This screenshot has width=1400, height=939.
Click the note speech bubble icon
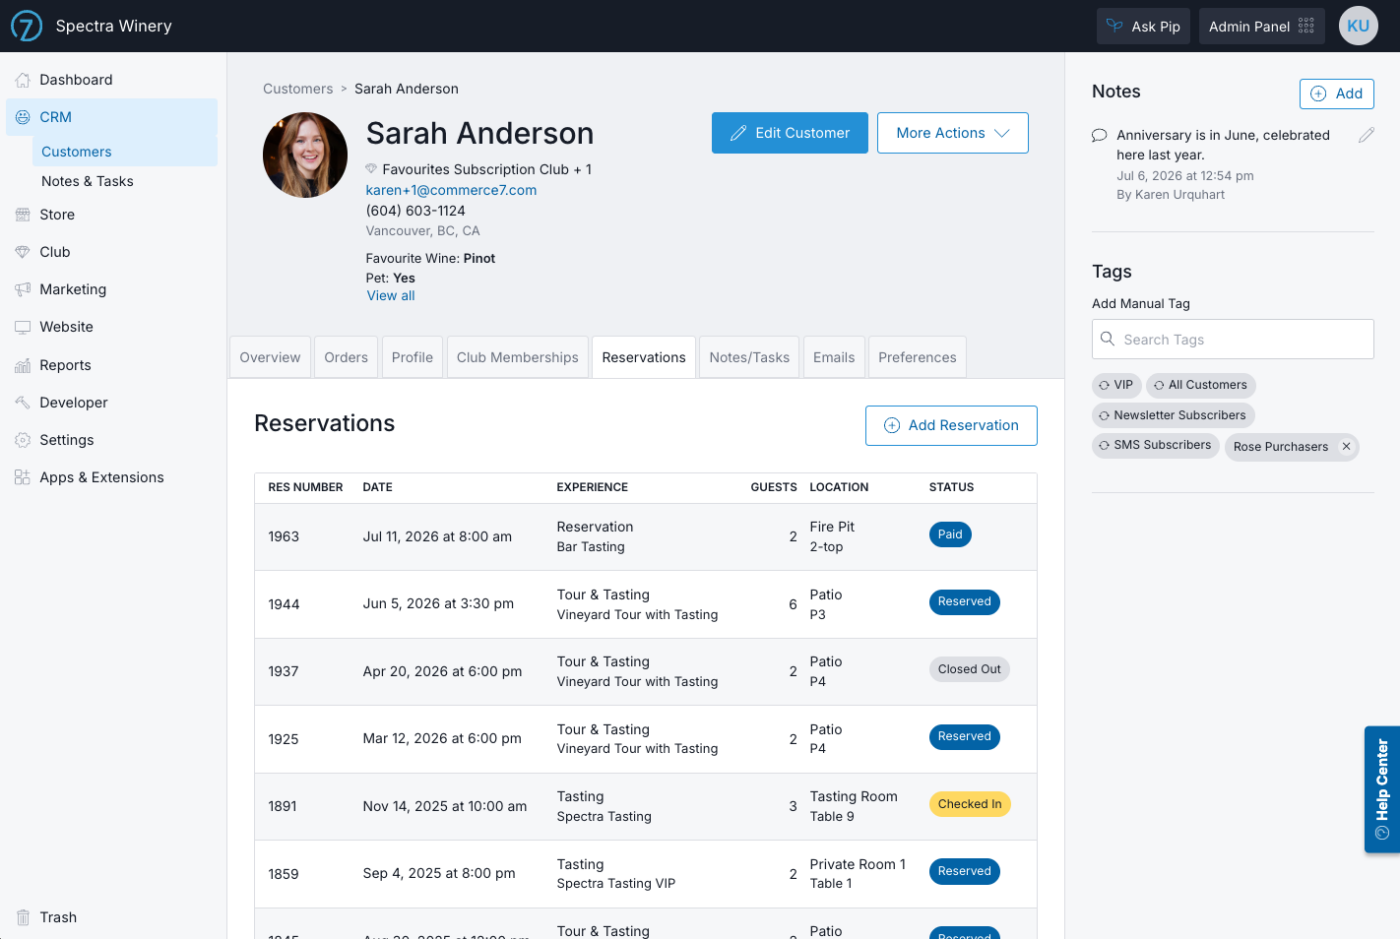click(1099, 135)
